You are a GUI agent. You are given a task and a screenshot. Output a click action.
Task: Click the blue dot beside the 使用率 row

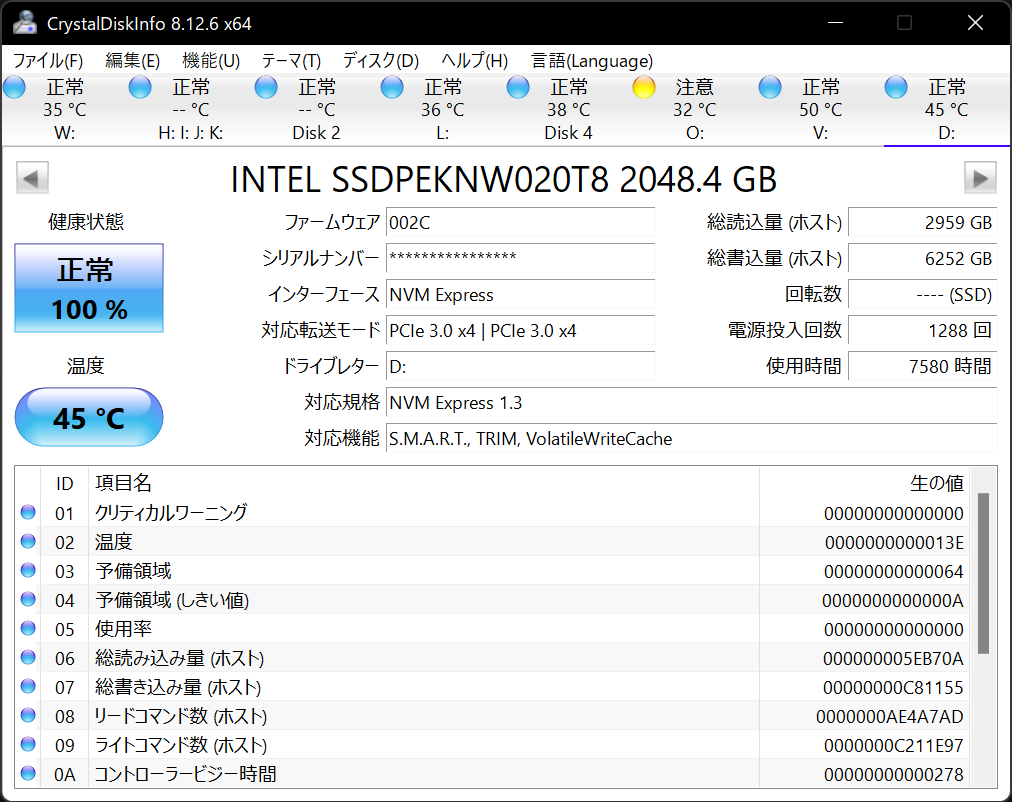[x=27, y=629]
